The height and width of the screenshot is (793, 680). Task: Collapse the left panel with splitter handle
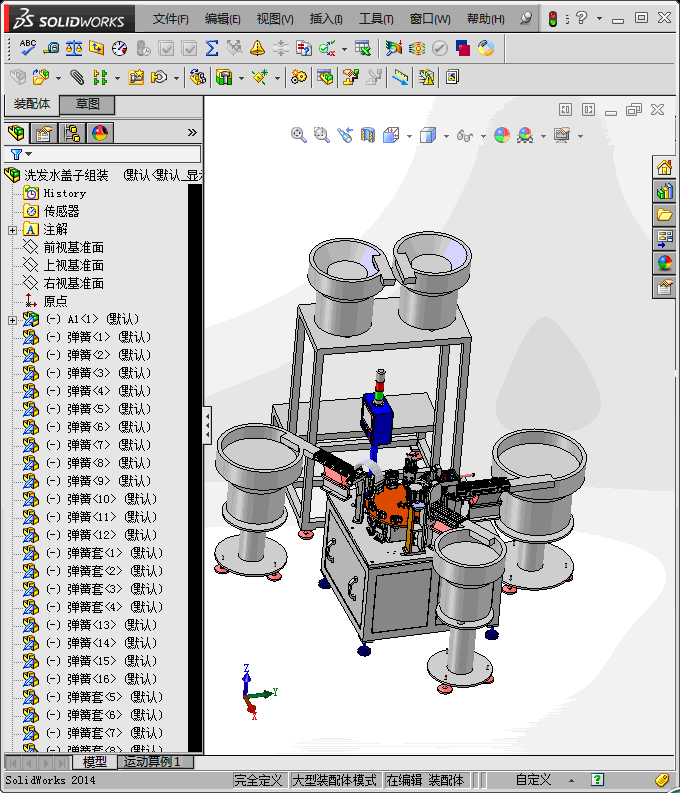click(207, 425)
